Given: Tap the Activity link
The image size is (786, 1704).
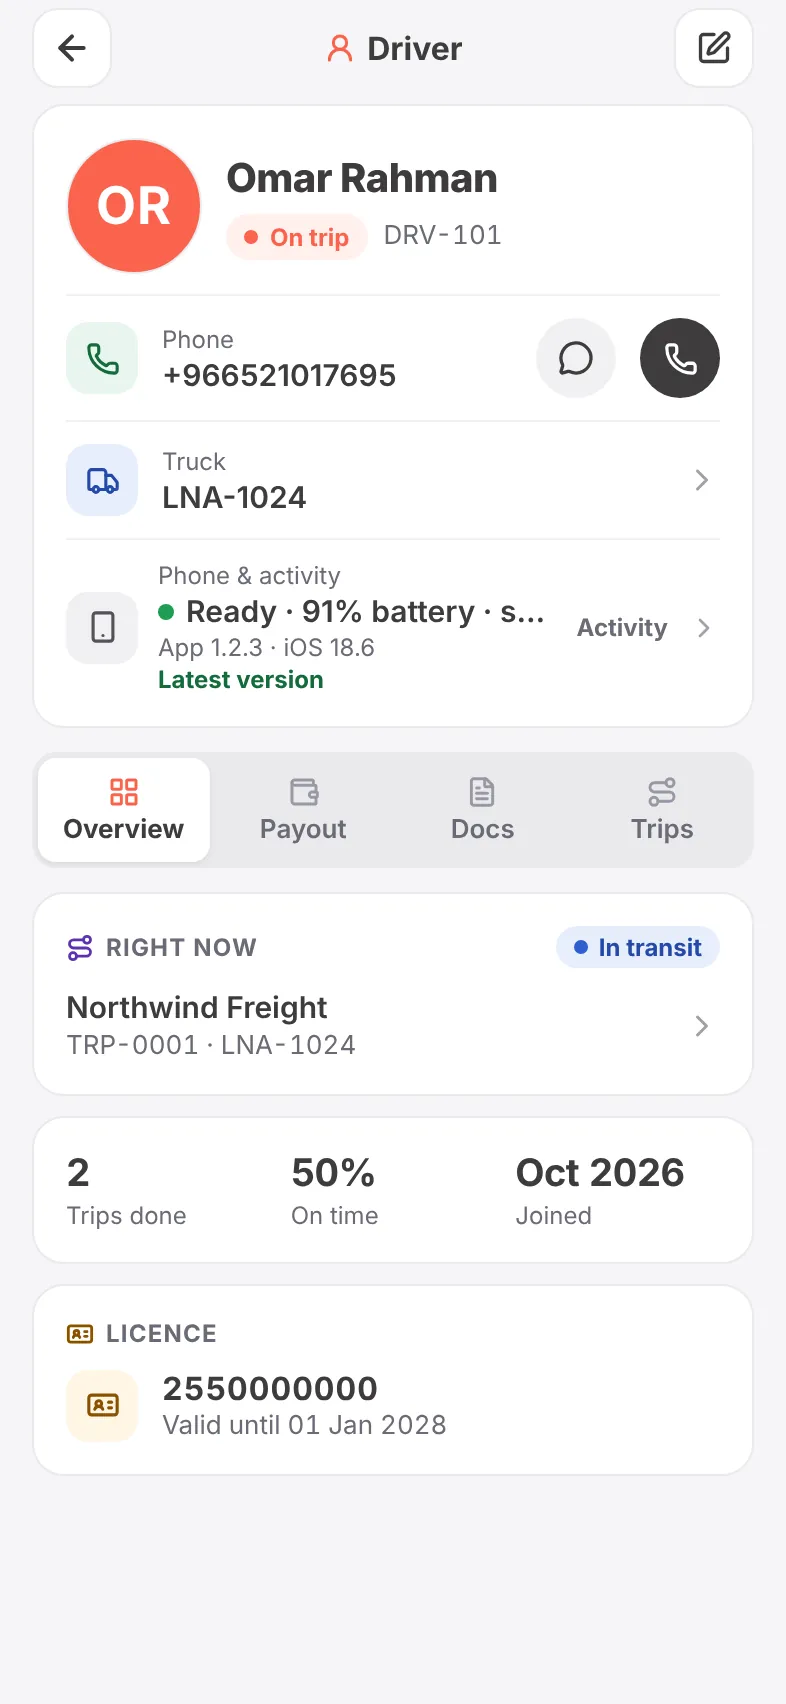Looking at the screenshot, I should [x=622, y=628].
